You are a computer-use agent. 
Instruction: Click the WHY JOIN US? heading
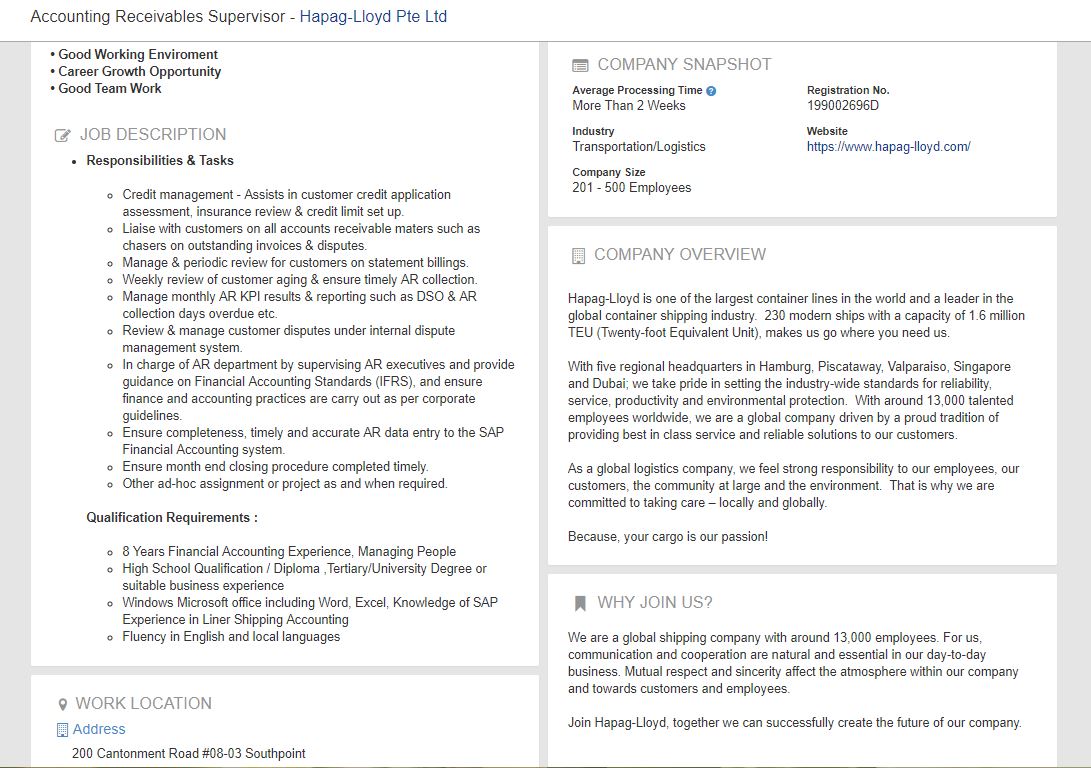coord(655,602)
